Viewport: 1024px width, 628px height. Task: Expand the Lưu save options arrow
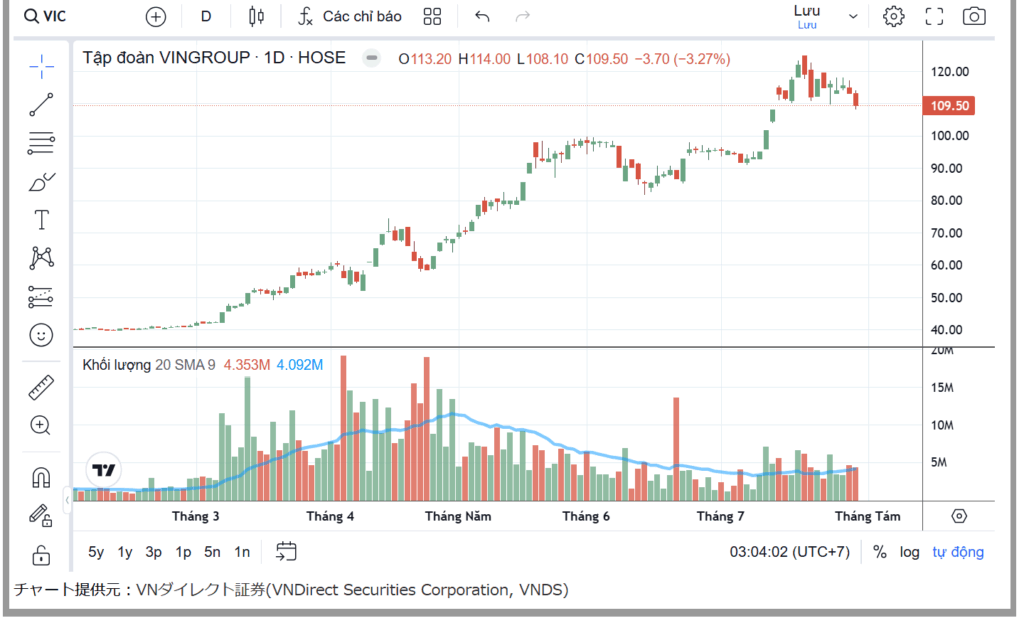(x=853, y=17)
